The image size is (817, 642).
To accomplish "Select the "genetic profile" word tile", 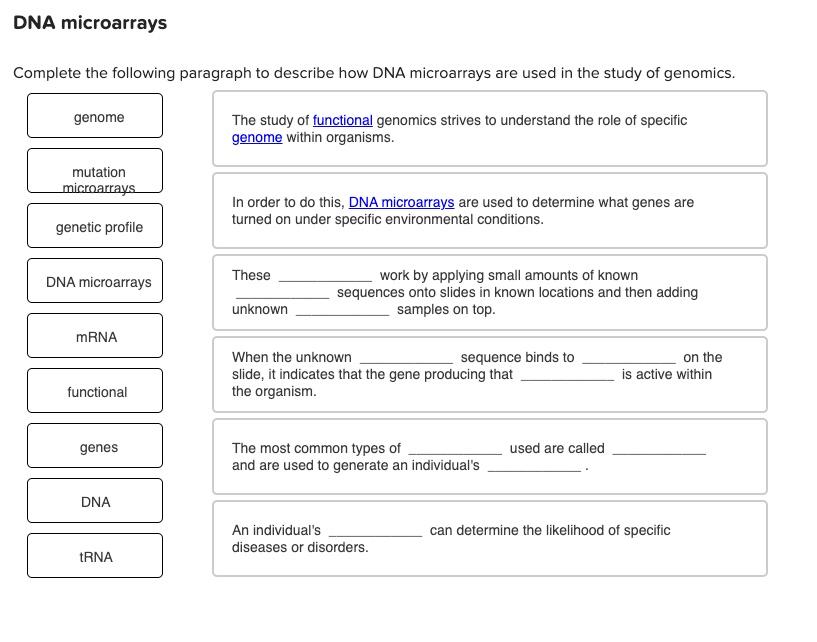I will pos(95,226).
